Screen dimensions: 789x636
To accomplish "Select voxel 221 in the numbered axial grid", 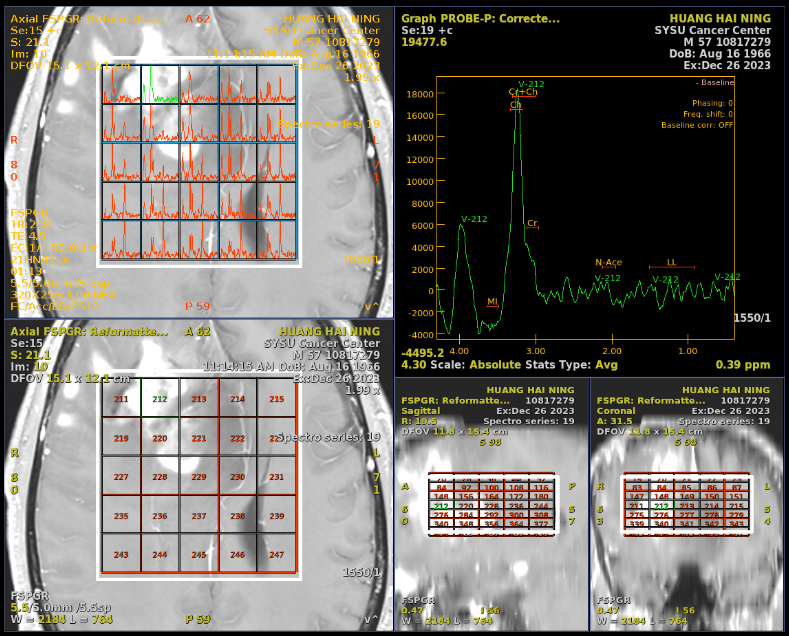I will coord(199,438).
